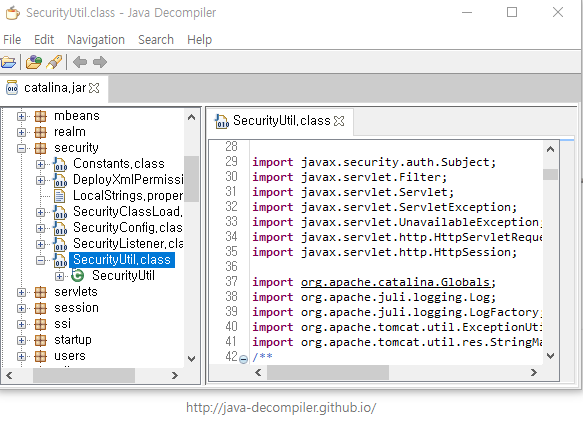Click the Java Decompiler coffee cup icon
The image size is (583, 423).
click(x=12, y=13)
